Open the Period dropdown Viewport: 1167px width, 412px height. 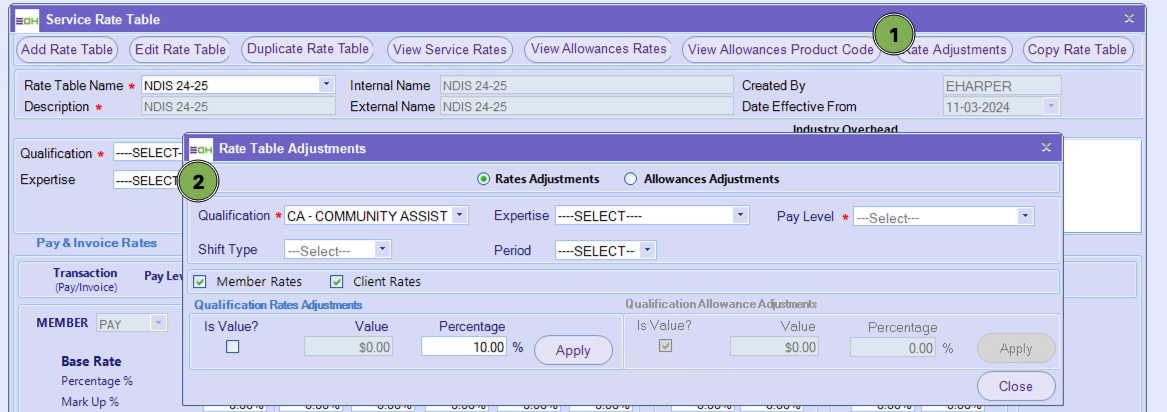point(647,250)
